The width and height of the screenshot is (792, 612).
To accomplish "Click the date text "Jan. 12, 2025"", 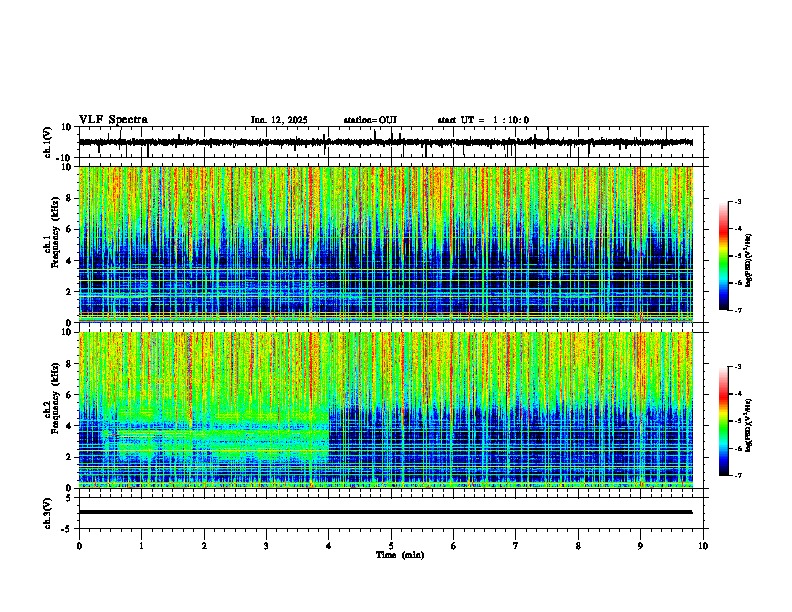I will (x=279, y=120).
